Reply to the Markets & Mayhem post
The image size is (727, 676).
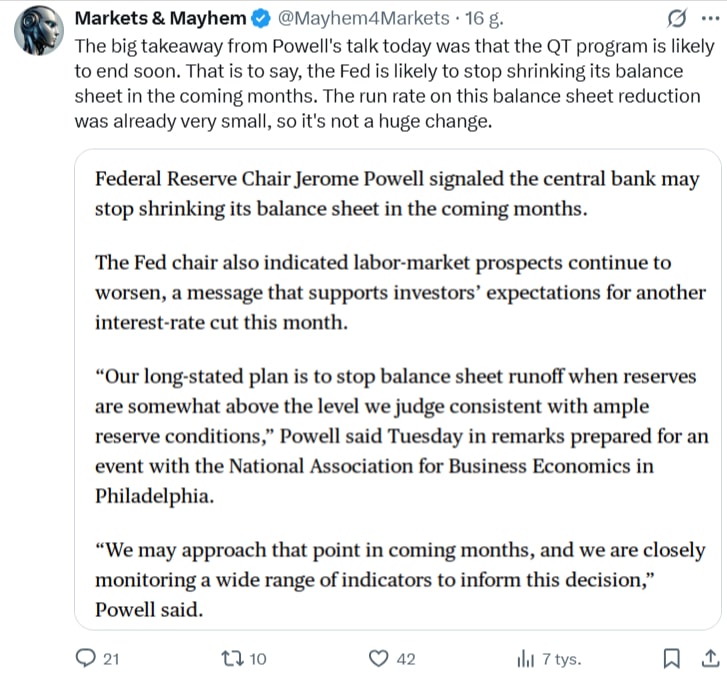pyautogui.click(x=87, y=658)
